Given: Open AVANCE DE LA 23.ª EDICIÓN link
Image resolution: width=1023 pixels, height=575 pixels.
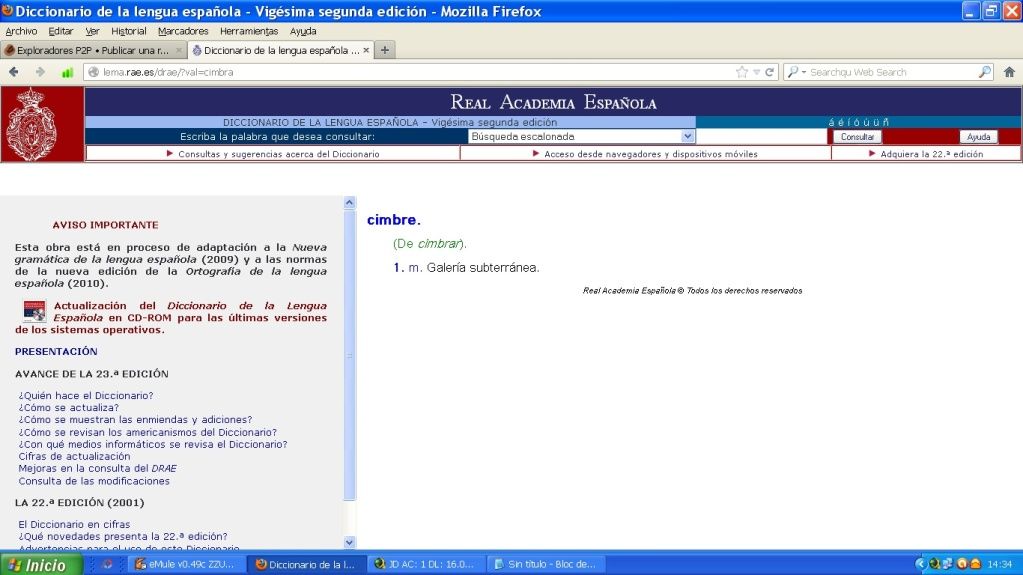Looking at the screenshot, I should (91, 374).
